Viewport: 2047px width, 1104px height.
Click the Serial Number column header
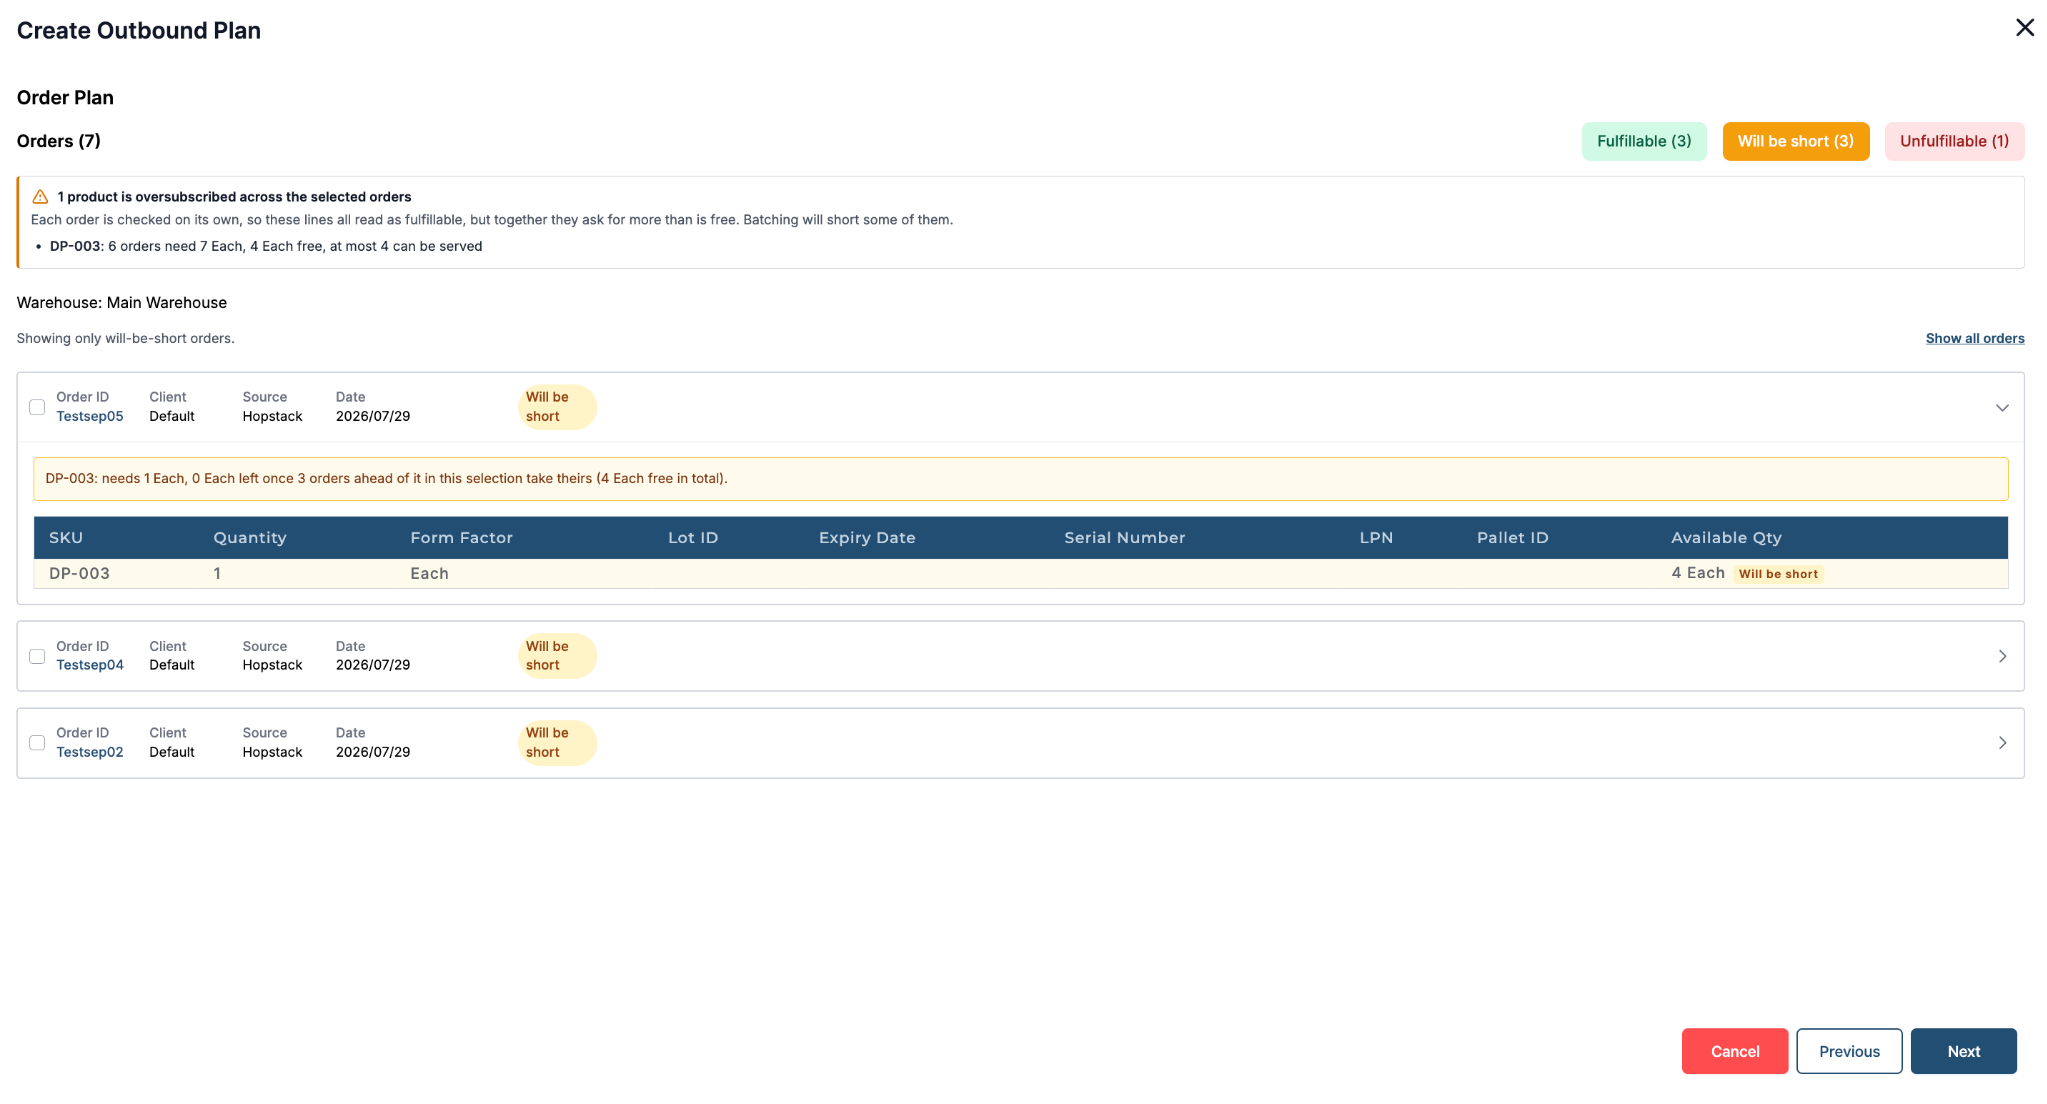coord(1124,538)
